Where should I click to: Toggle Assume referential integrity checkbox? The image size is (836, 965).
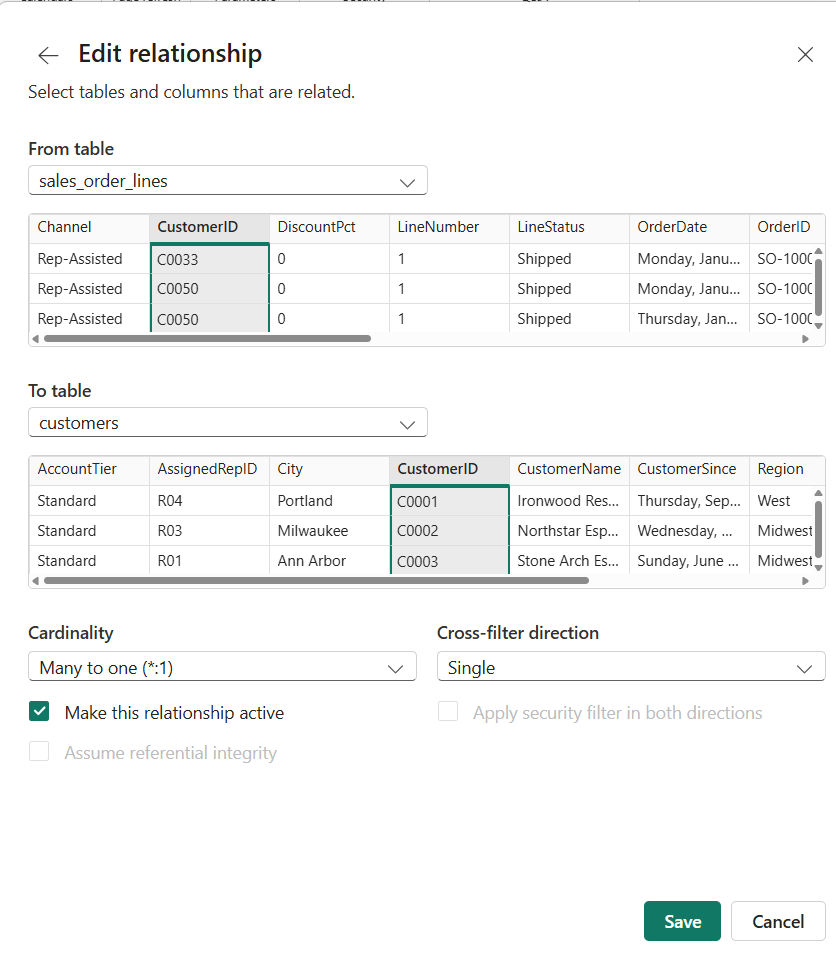click(39, 751)
